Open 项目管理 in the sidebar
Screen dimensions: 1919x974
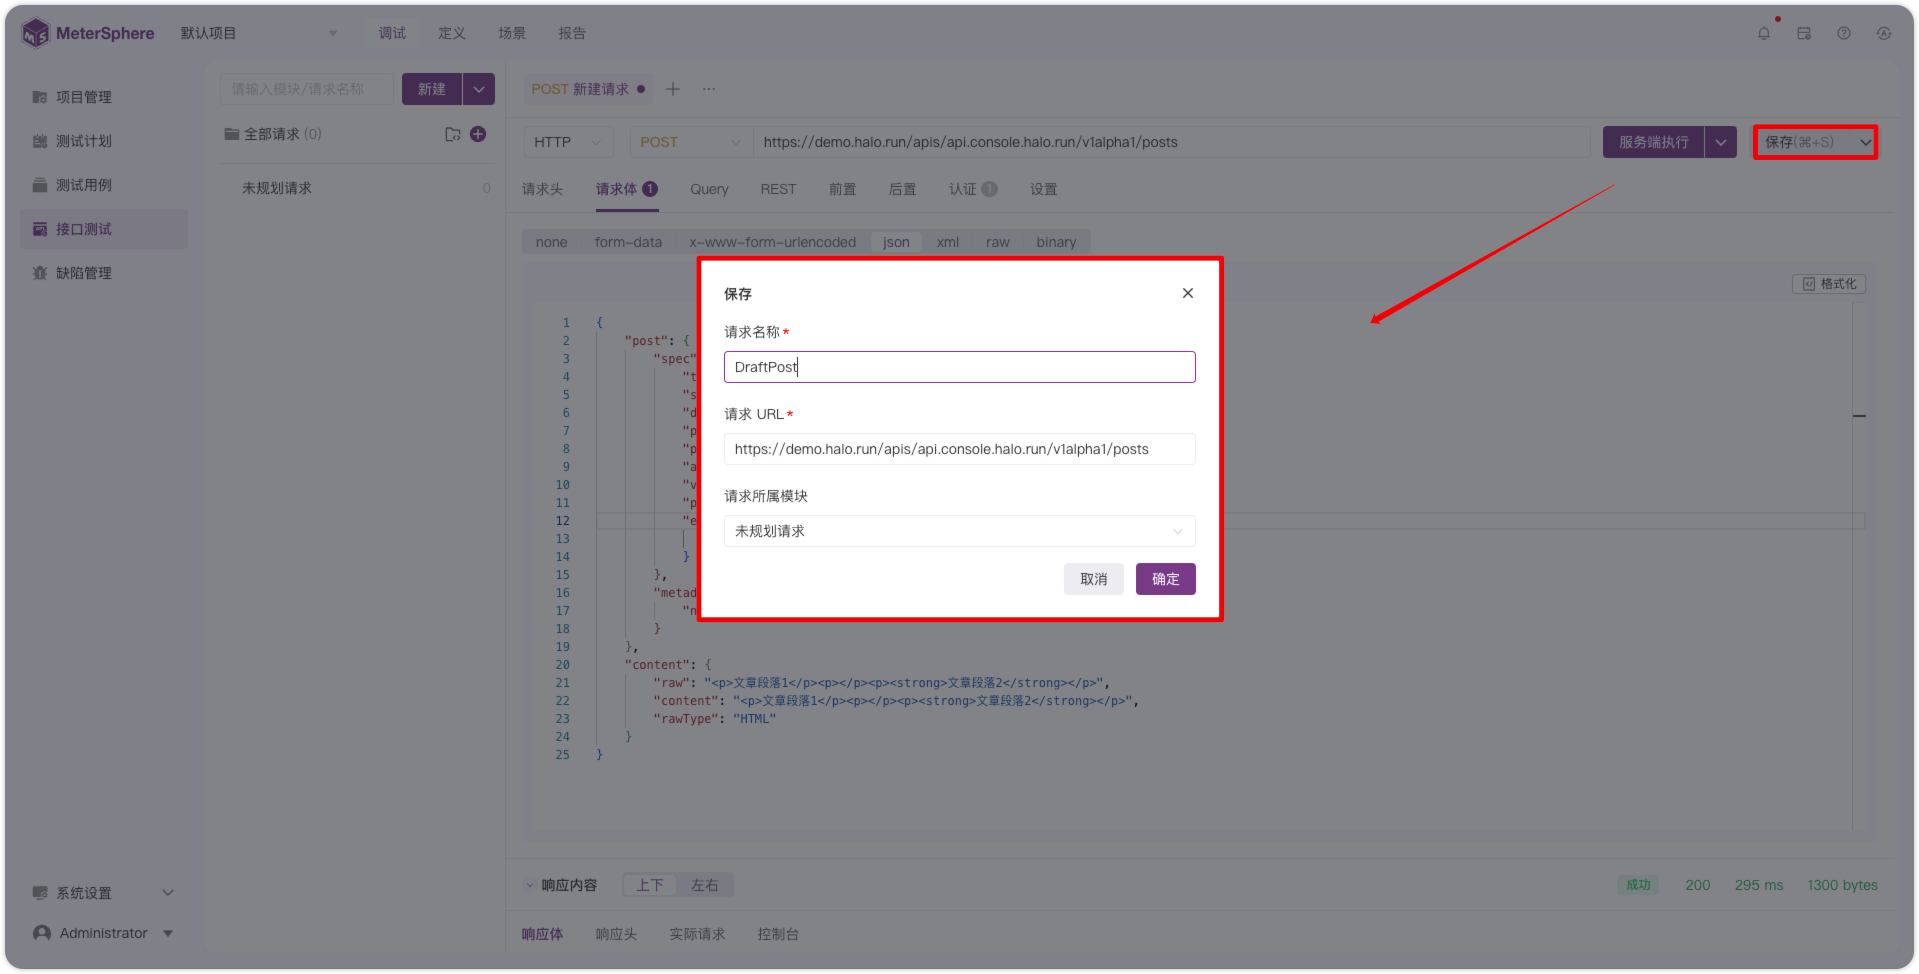pyautogui.click(x=104, y=97)
